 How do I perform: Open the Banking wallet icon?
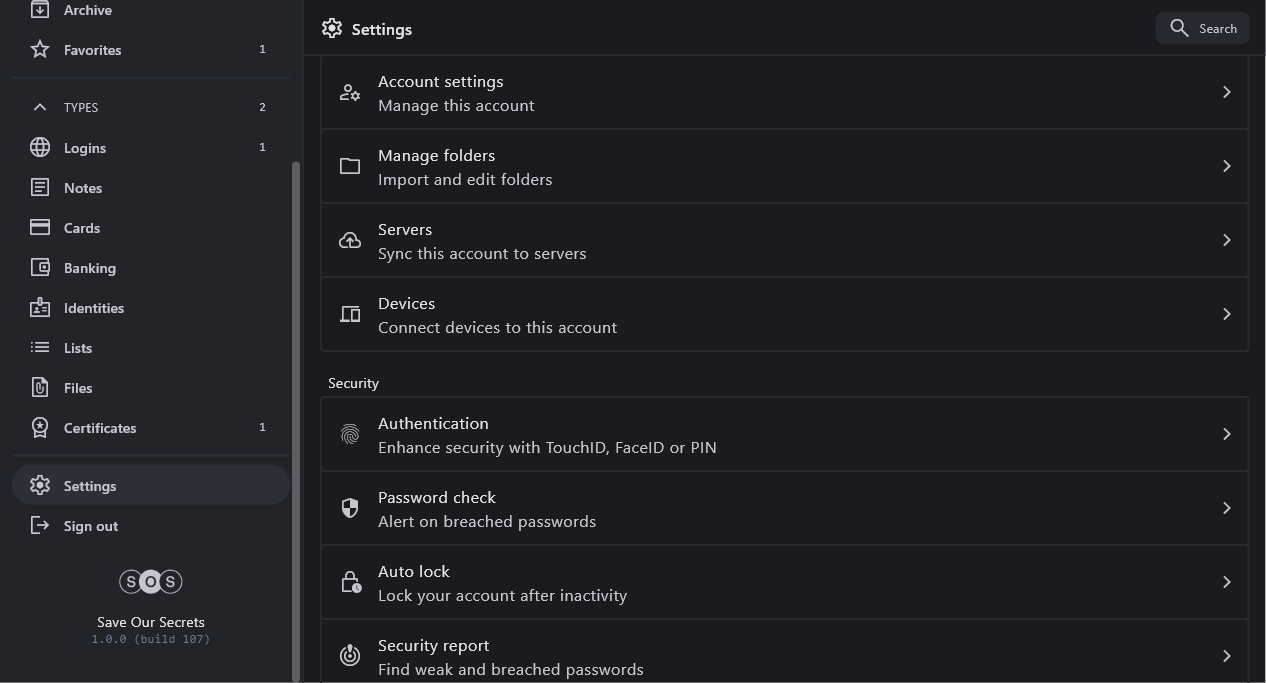pos(40,268)
